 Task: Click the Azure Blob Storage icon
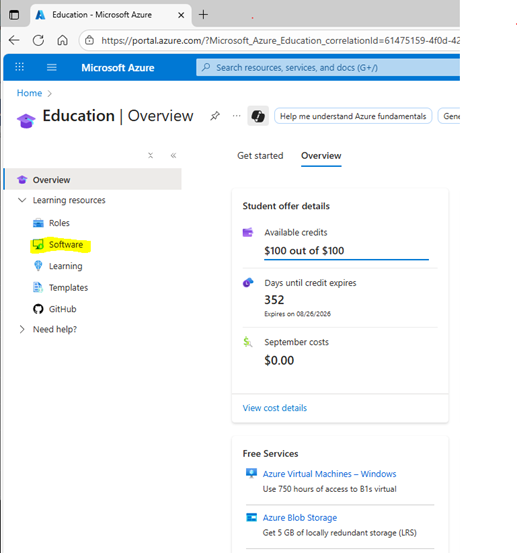(x=251, y=517)
